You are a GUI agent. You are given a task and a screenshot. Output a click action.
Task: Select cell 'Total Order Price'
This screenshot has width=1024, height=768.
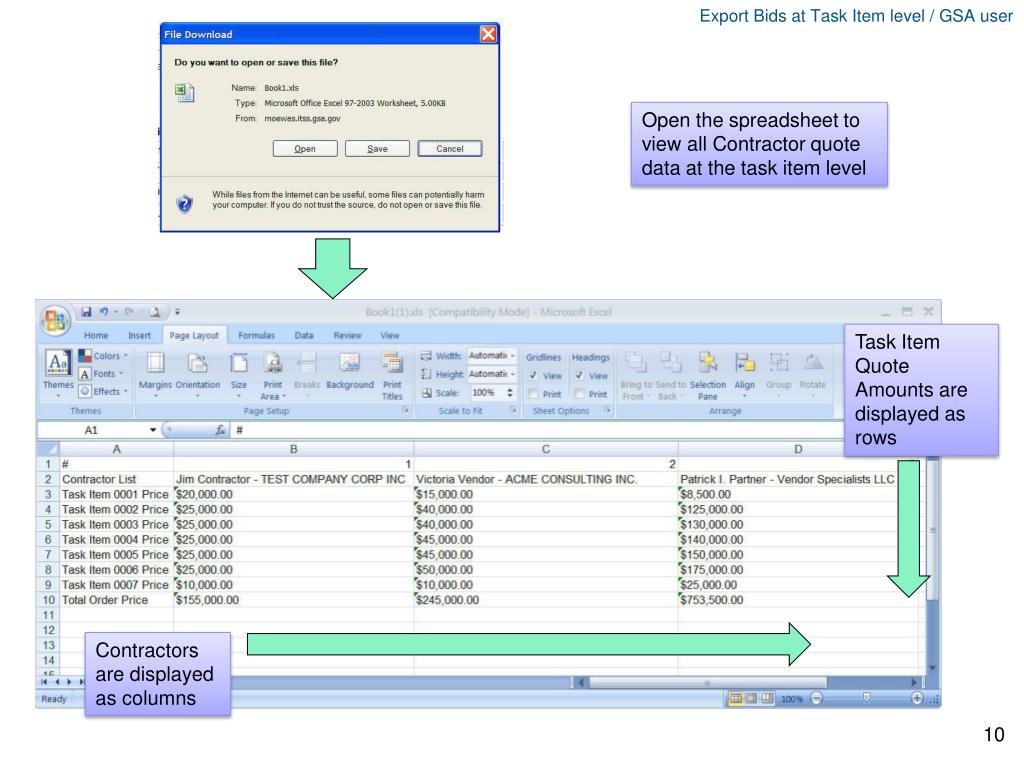pyautogui.click(x=116, y=600)
